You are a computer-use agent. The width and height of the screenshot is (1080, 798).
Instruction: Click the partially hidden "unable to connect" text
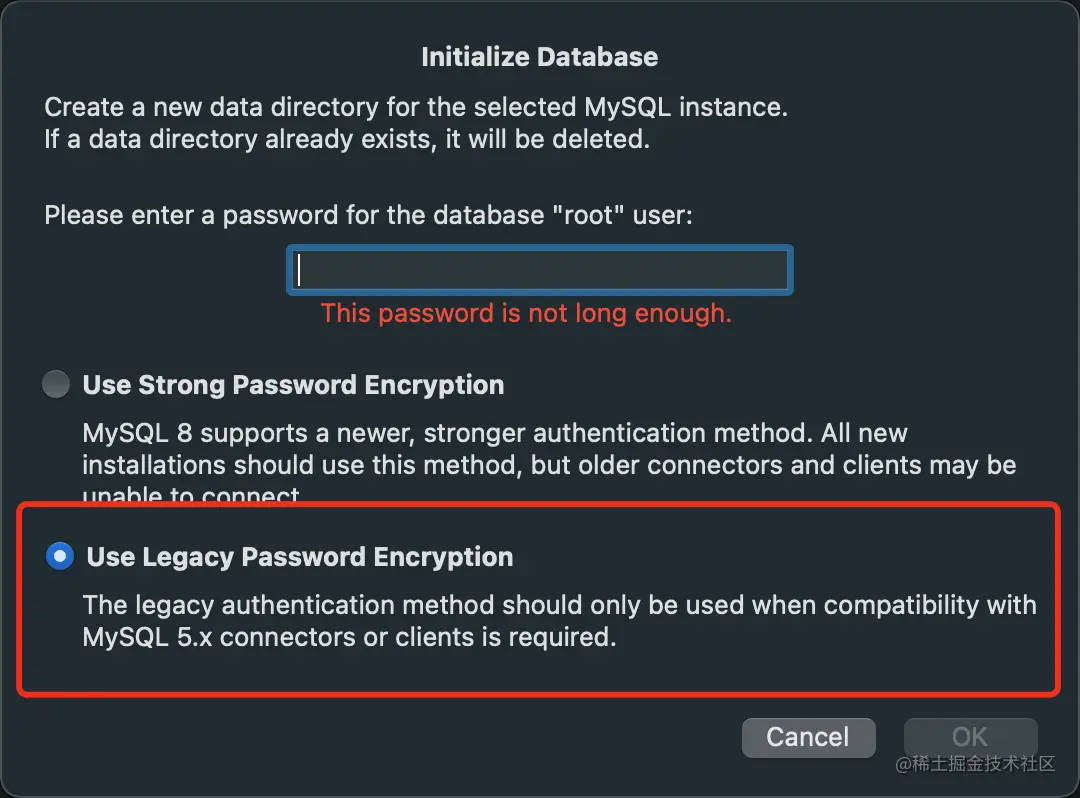click(191, 494)
